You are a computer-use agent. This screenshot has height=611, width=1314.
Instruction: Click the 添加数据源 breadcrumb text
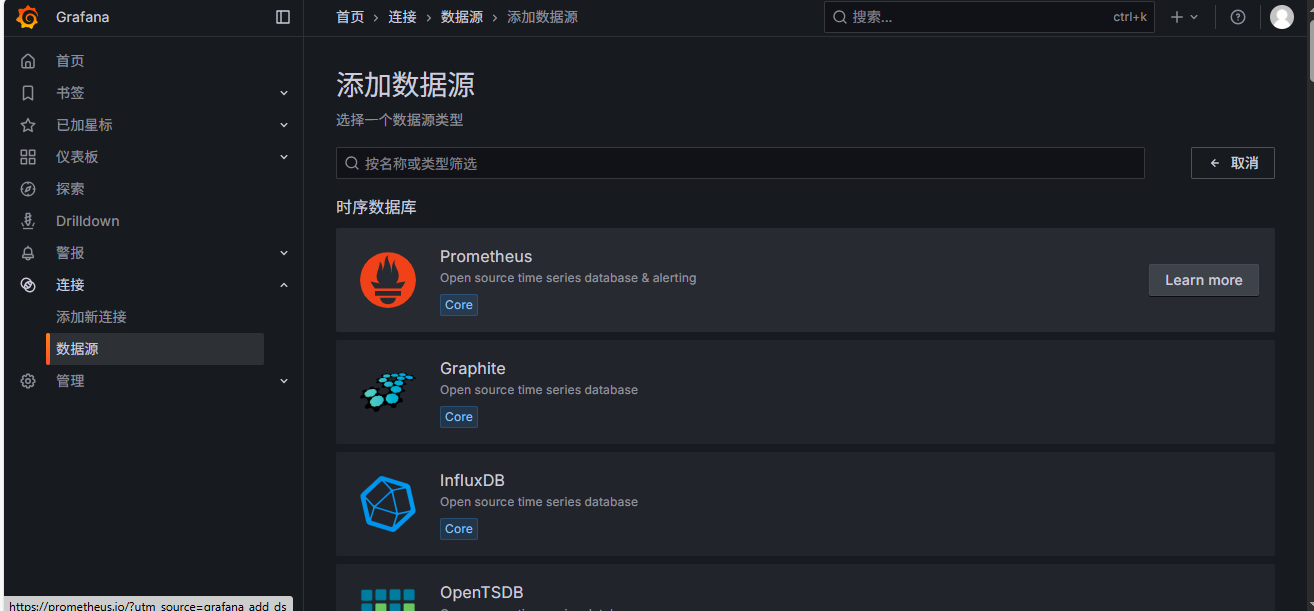point(542,17)
